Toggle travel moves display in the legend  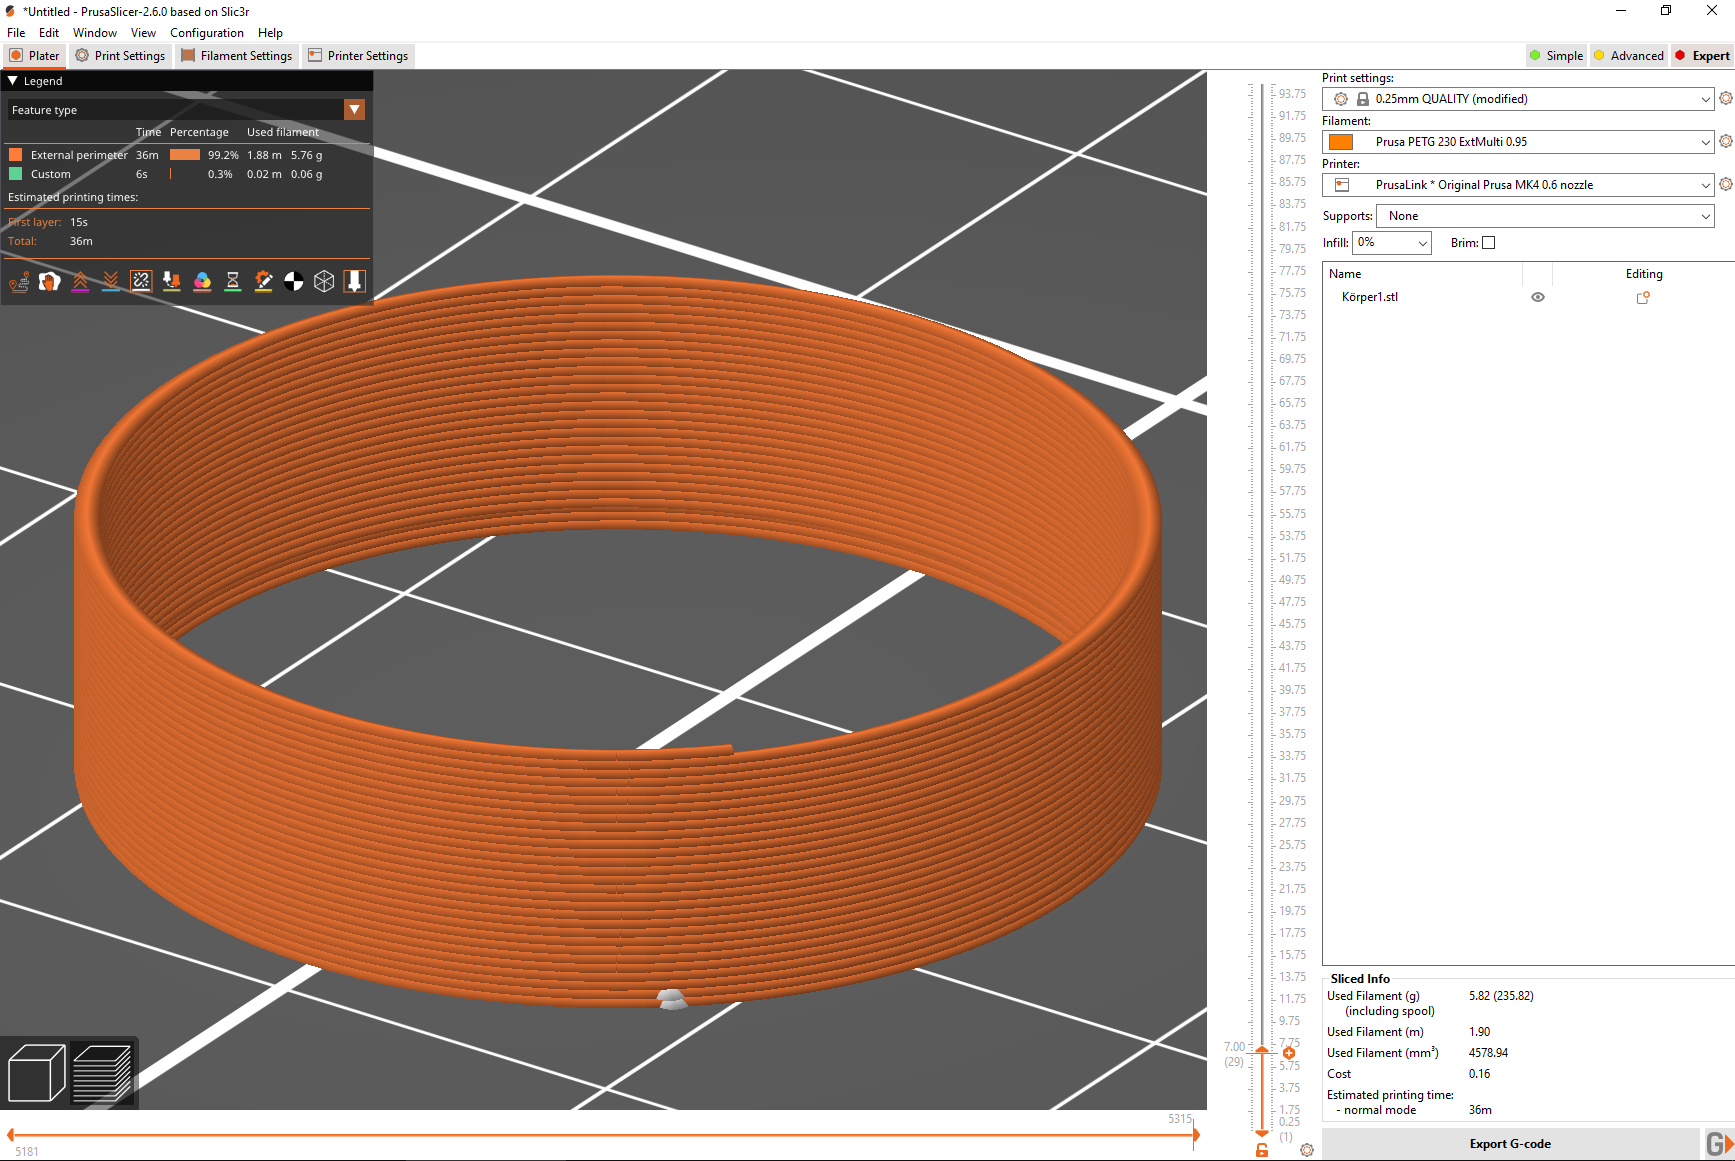tap(19, 281)
